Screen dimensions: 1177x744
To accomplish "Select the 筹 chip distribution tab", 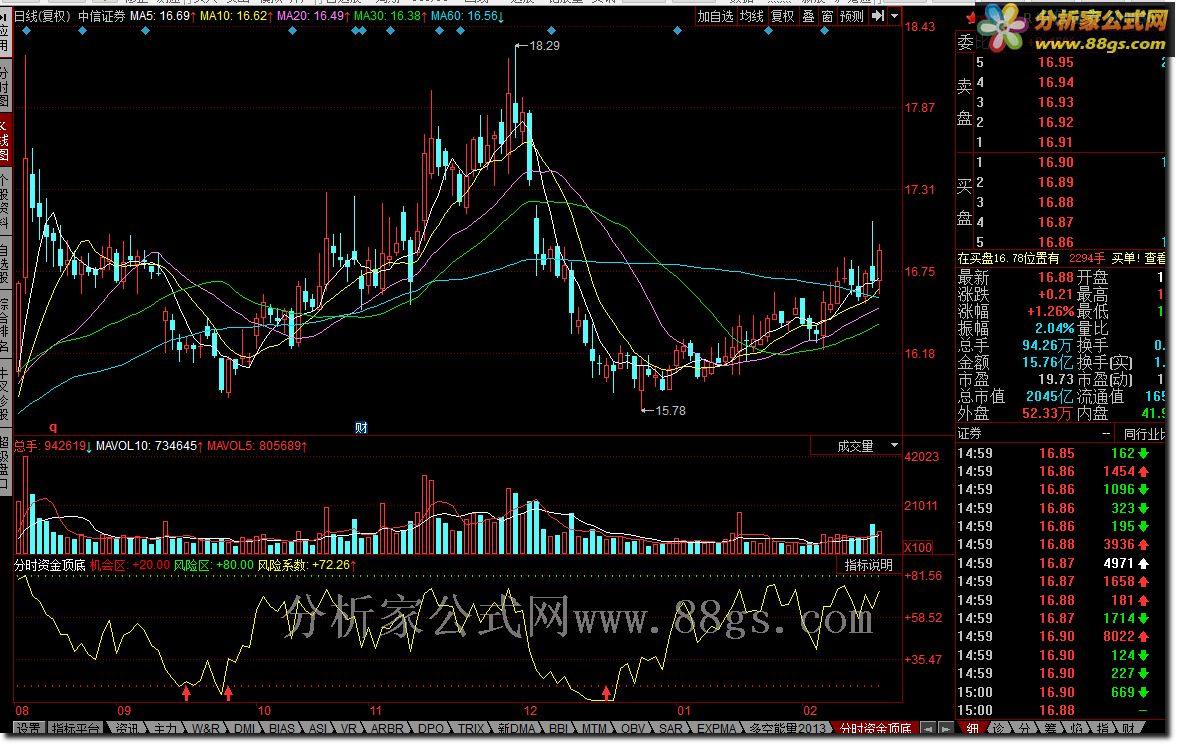I will 1050,729.
